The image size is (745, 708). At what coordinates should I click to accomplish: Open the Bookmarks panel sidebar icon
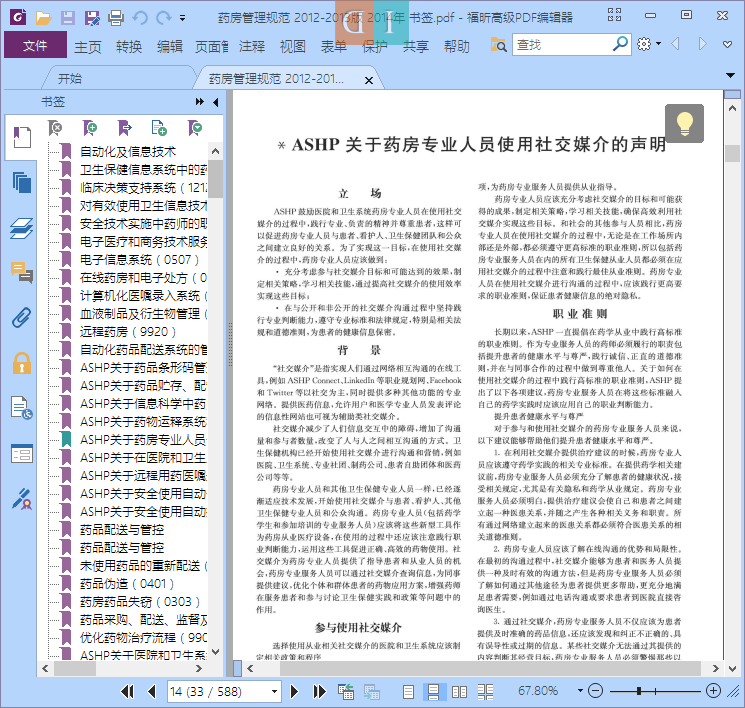[x=21, y=137]
